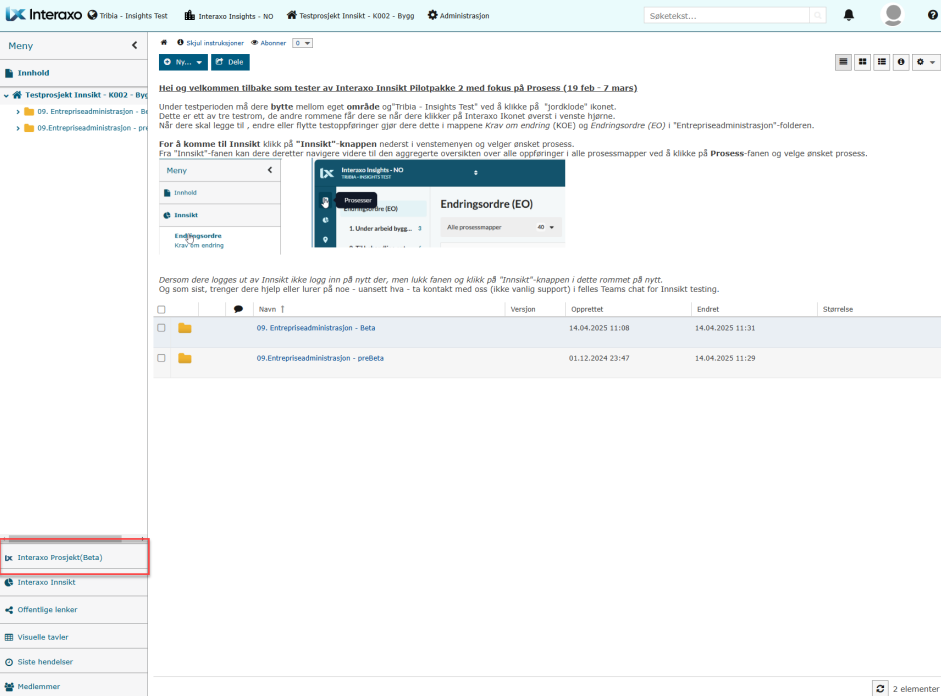Viewport: 941px width, 696px height.
Task: Select Innhold in the sidebar menu
Action: tap(74, 73)
